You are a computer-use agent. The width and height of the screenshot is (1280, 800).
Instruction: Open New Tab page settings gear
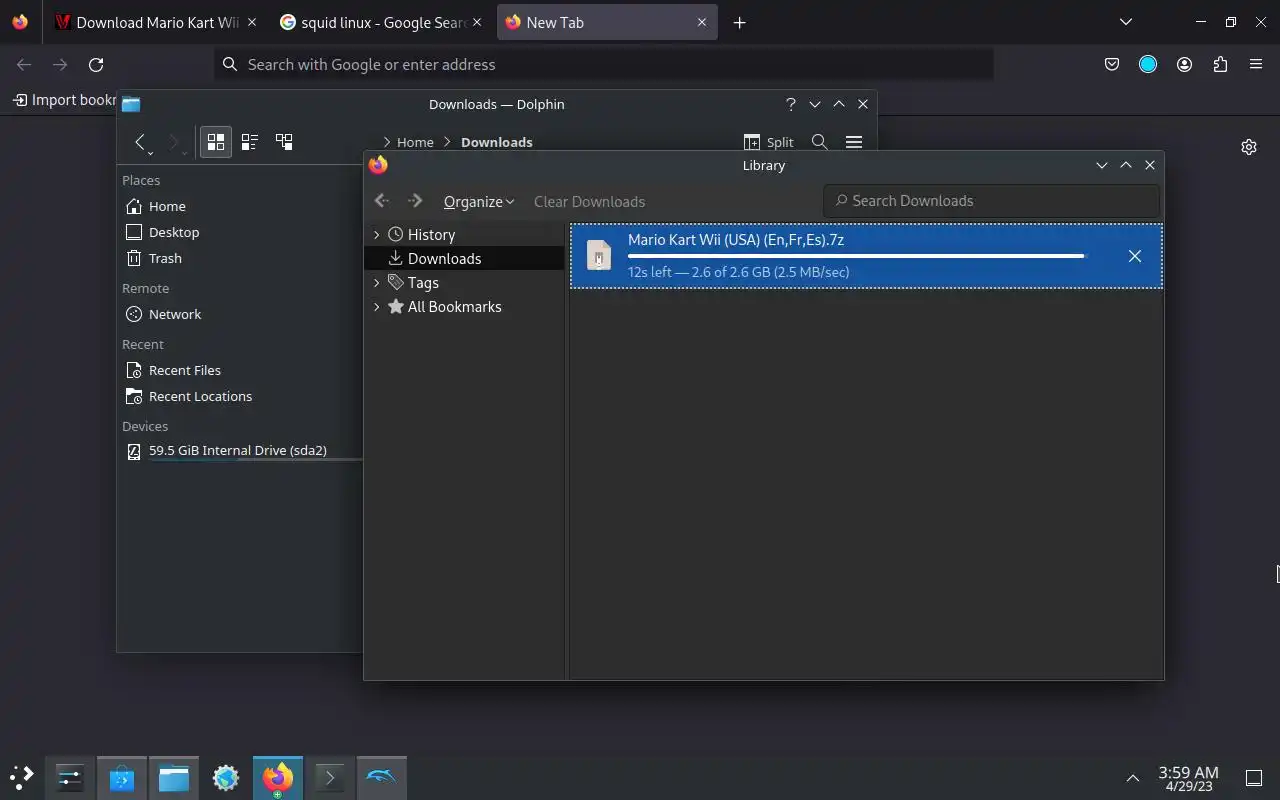click(x=1248, y=147)
